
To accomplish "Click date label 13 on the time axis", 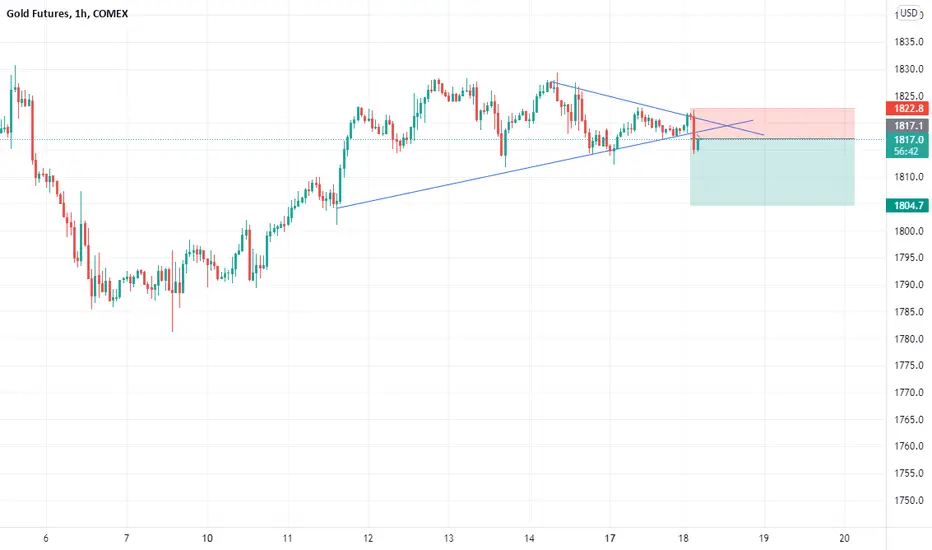I will pos(449,538).
